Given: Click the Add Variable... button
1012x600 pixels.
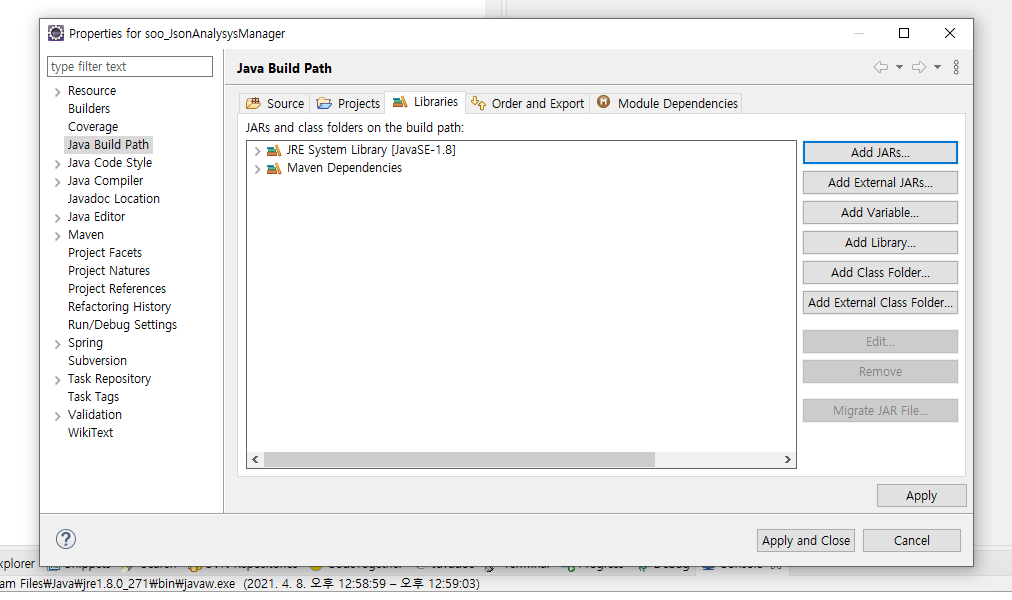Looking at the screenshot, I should [x=880, y=212].
